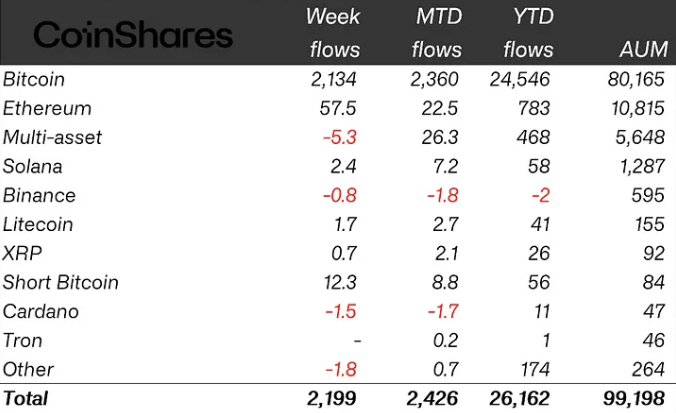Screen dimensions: 676x413
Task: Select the Other row label
Action: (28, 369)
